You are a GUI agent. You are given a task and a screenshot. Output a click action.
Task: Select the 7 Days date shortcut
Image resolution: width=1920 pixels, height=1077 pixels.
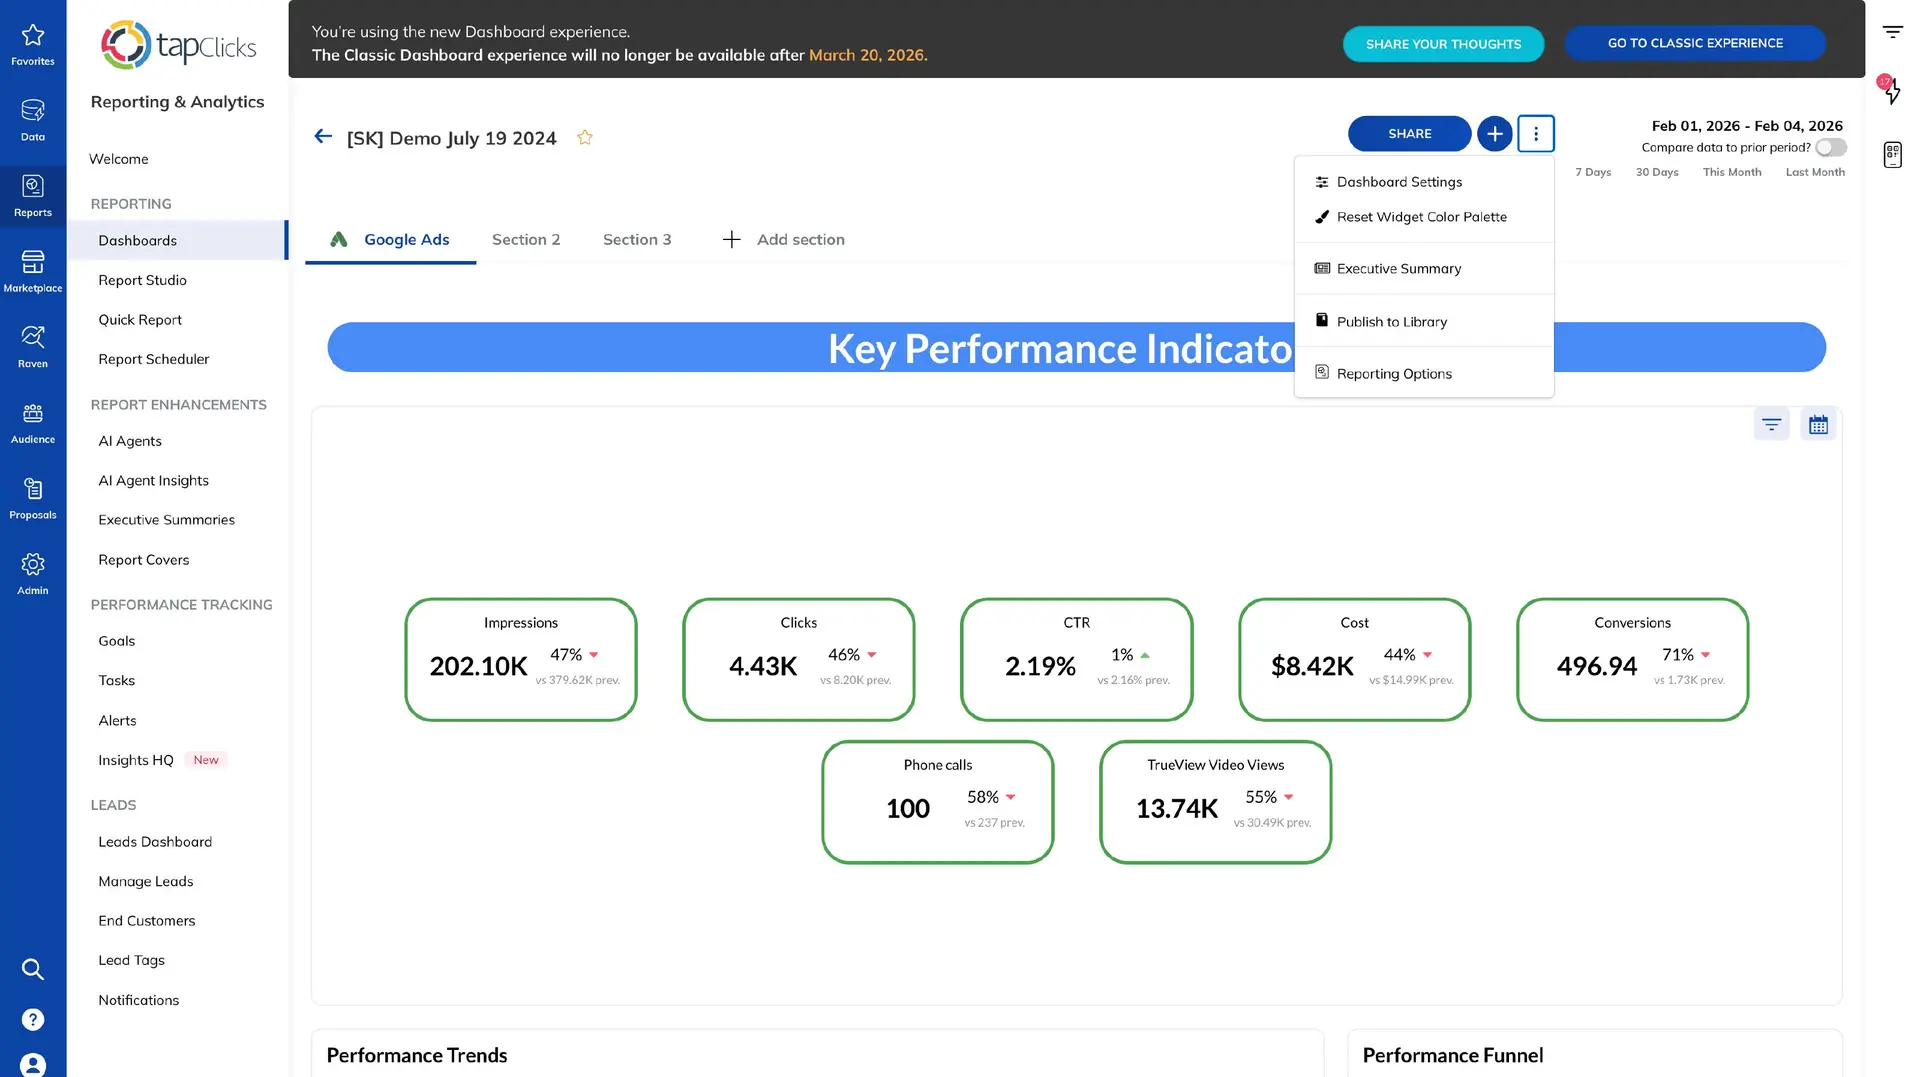click(x=1593, y=172)
